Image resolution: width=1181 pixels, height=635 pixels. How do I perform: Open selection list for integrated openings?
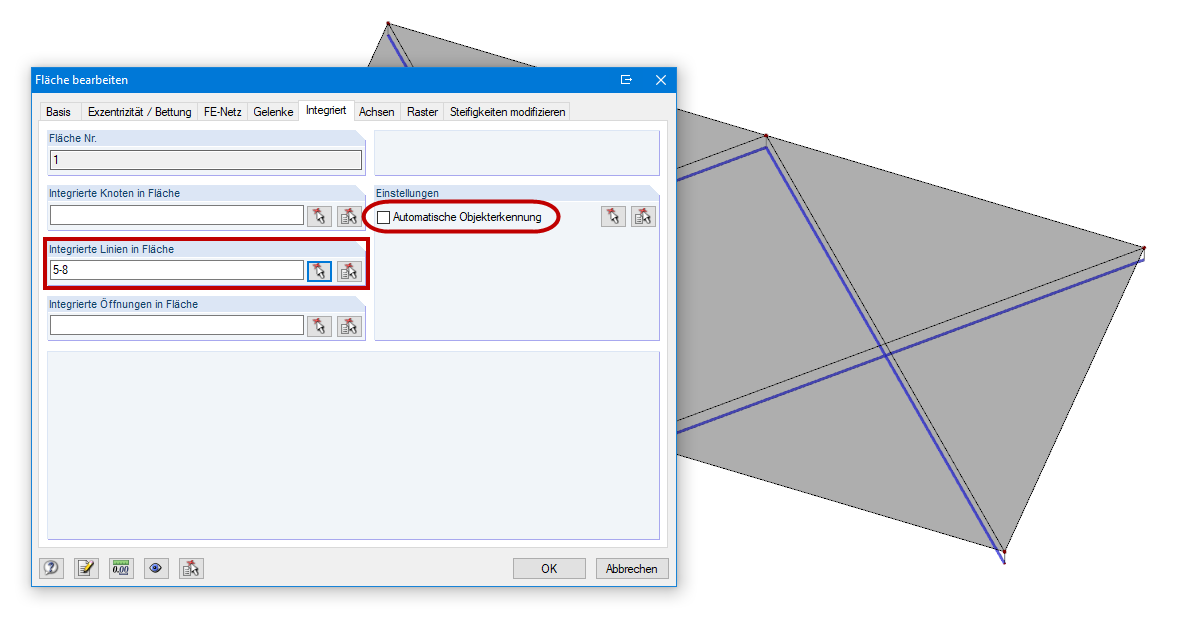(349, 326)
